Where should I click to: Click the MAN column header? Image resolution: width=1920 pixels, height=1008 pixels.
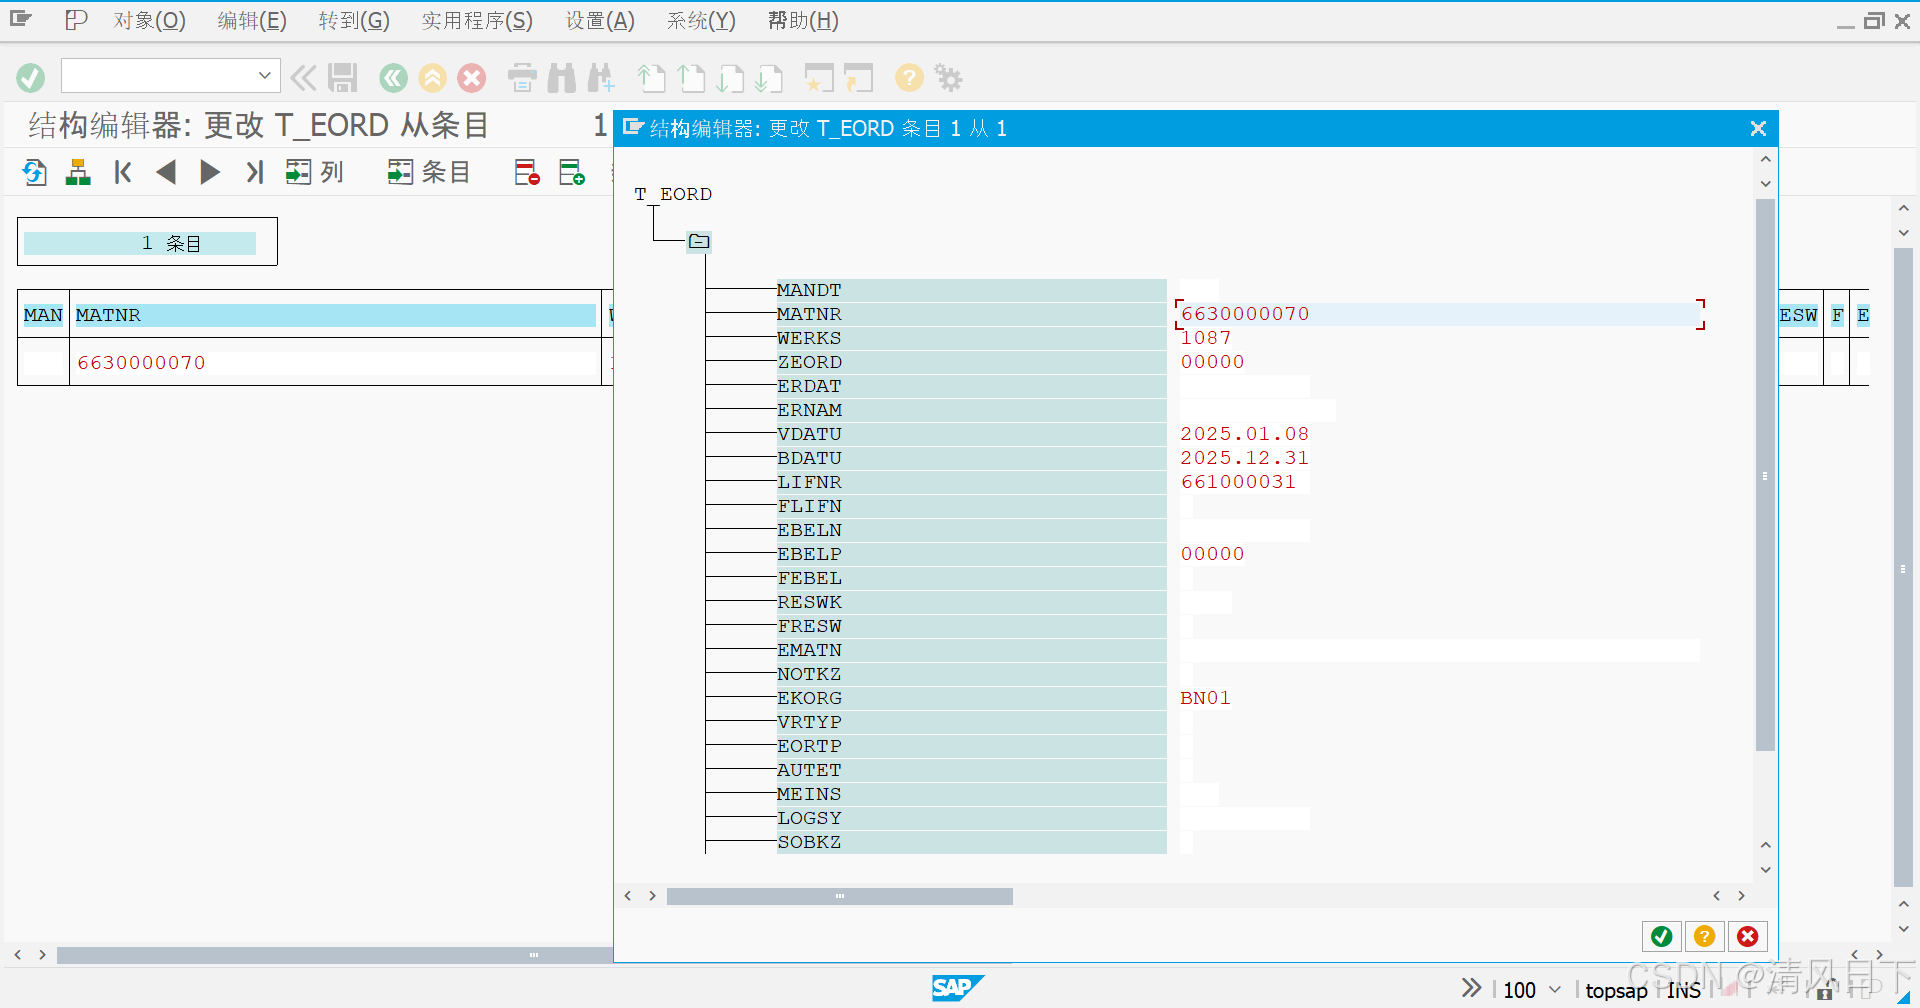[43, 315]
